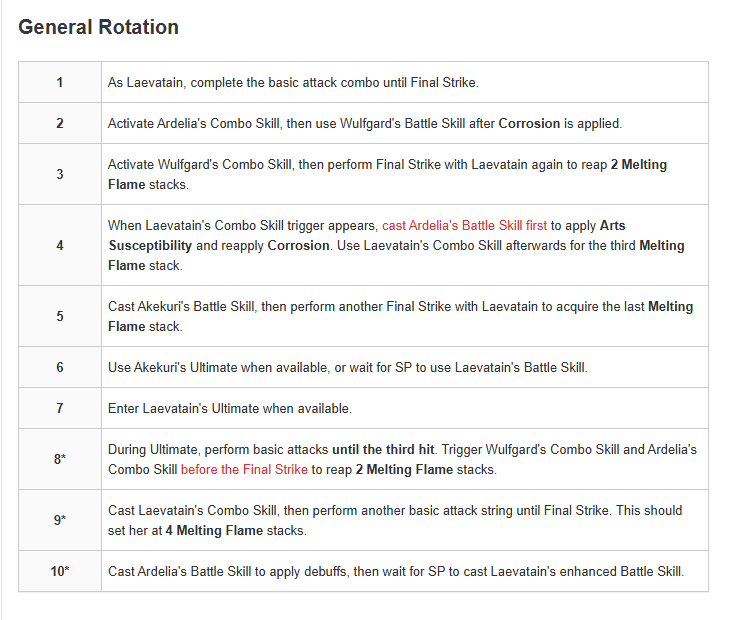This screenshot has width=737, height=620.
Task: Select step number 4 cell
Action: click(x=60, y=245)
